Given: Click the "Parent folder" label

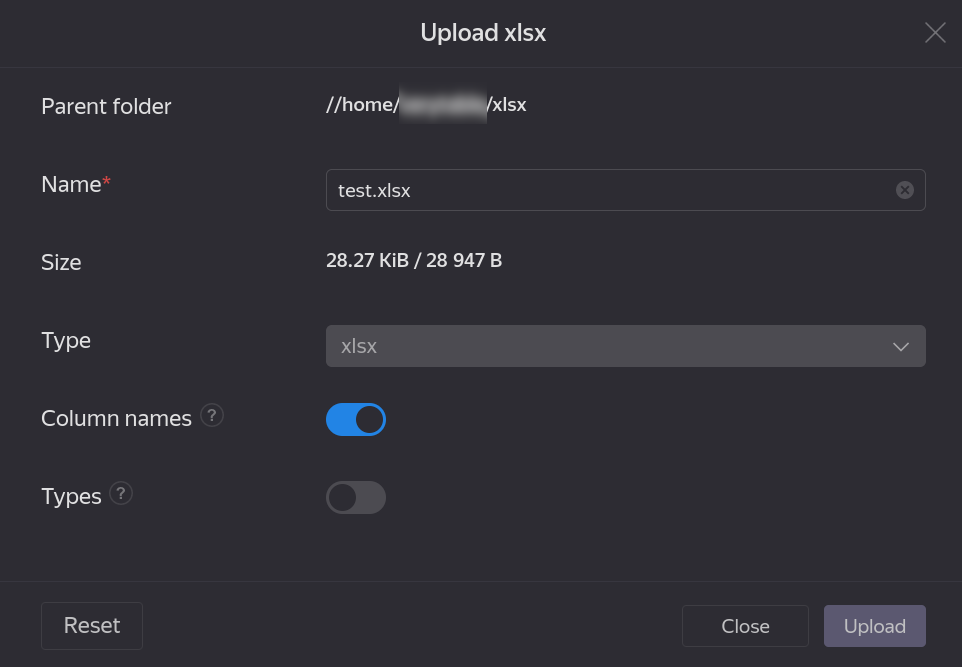Looking at the screenshot, I should tap(106, 106).
